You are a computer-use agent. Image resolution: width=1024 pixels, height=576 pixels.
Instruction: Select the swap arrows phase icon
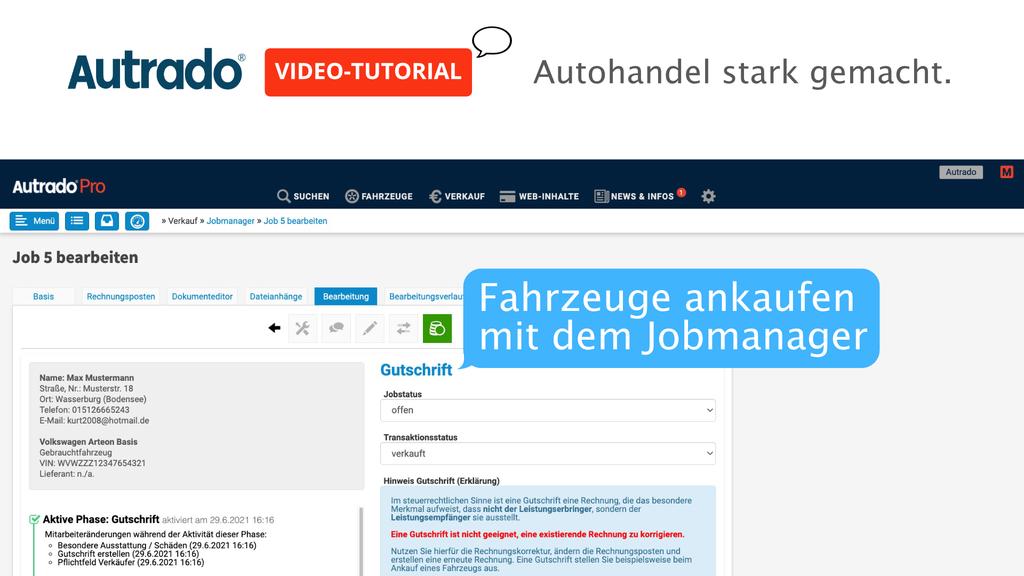[x=404, y=328]
